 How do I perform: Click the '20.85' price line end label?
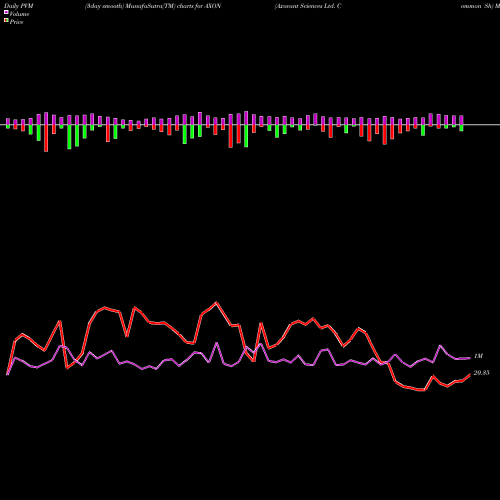tap(481, 373)
